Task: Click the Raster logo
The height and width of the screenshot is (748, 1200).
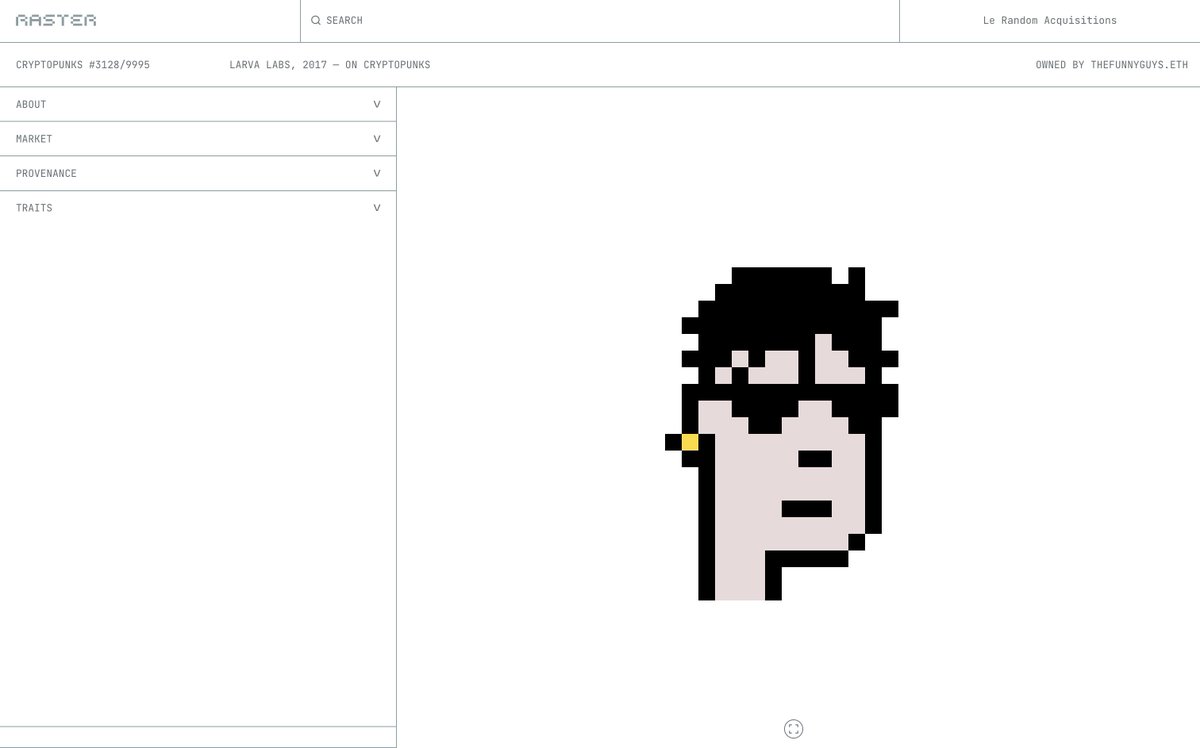Action: (56, 20)
